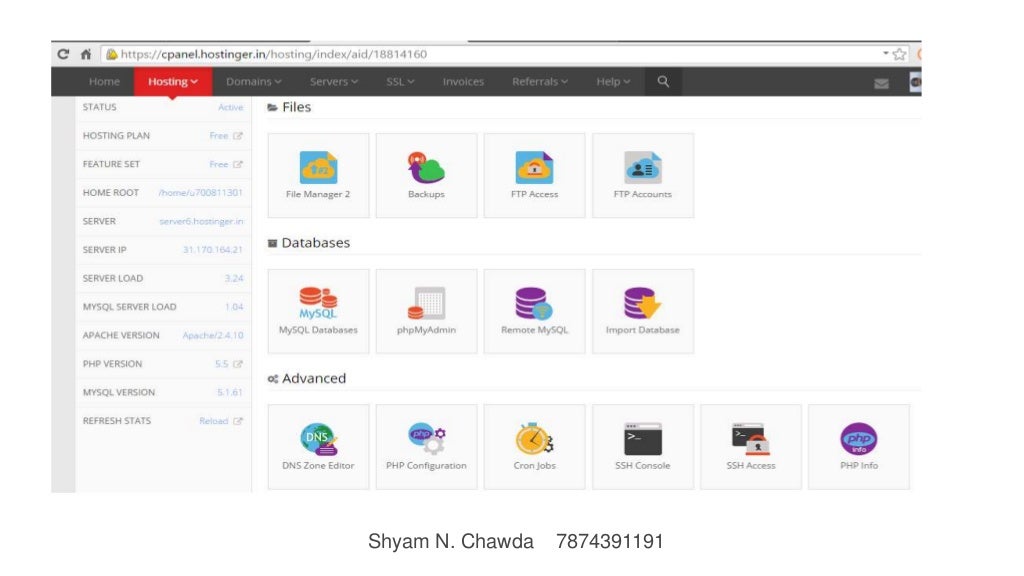The image size is (1024, 576).
Task: Launch phpMyAdmin
Action: [x=426, y=311]
